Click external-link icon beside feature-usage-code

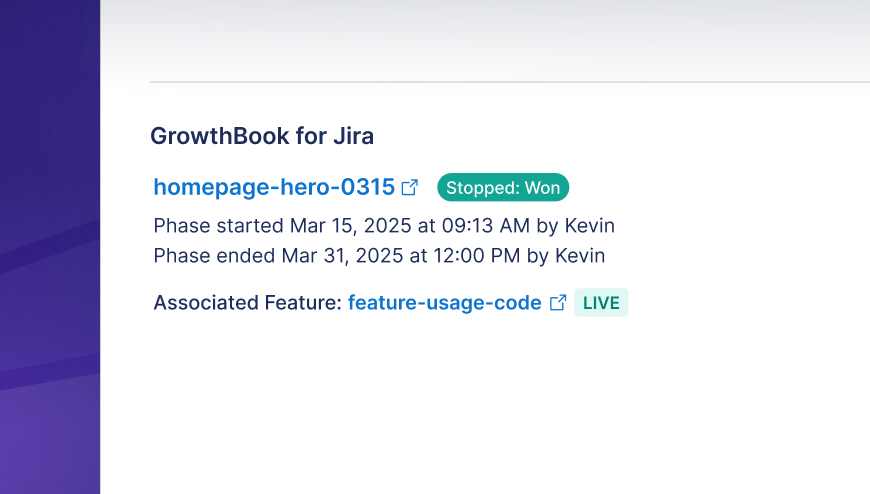pyautogui.click(x=558, y=303)
